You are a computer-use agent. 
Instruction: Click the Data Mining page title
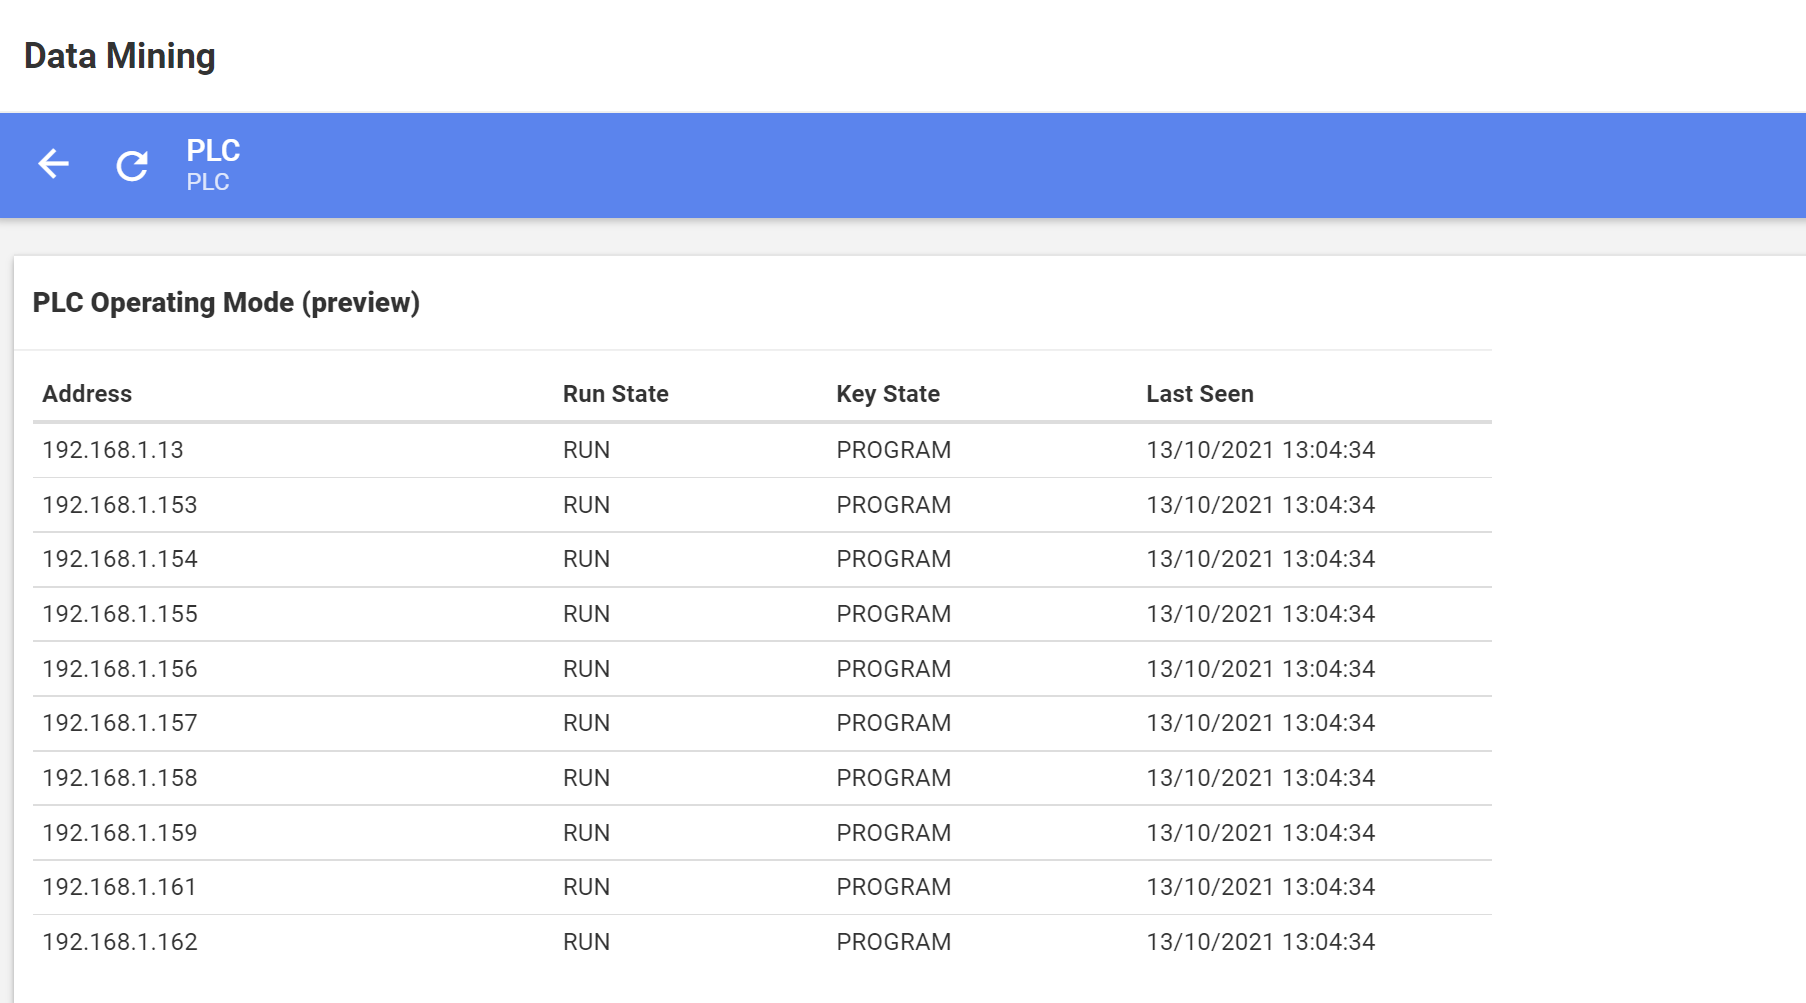[120, 56]
